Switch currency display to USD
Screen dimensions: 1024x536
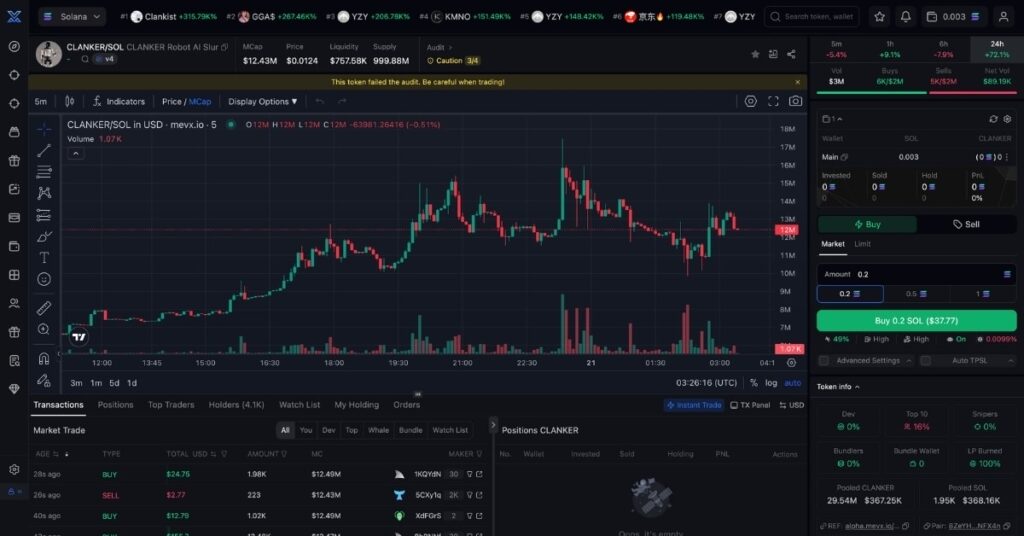tap(792, 405)
